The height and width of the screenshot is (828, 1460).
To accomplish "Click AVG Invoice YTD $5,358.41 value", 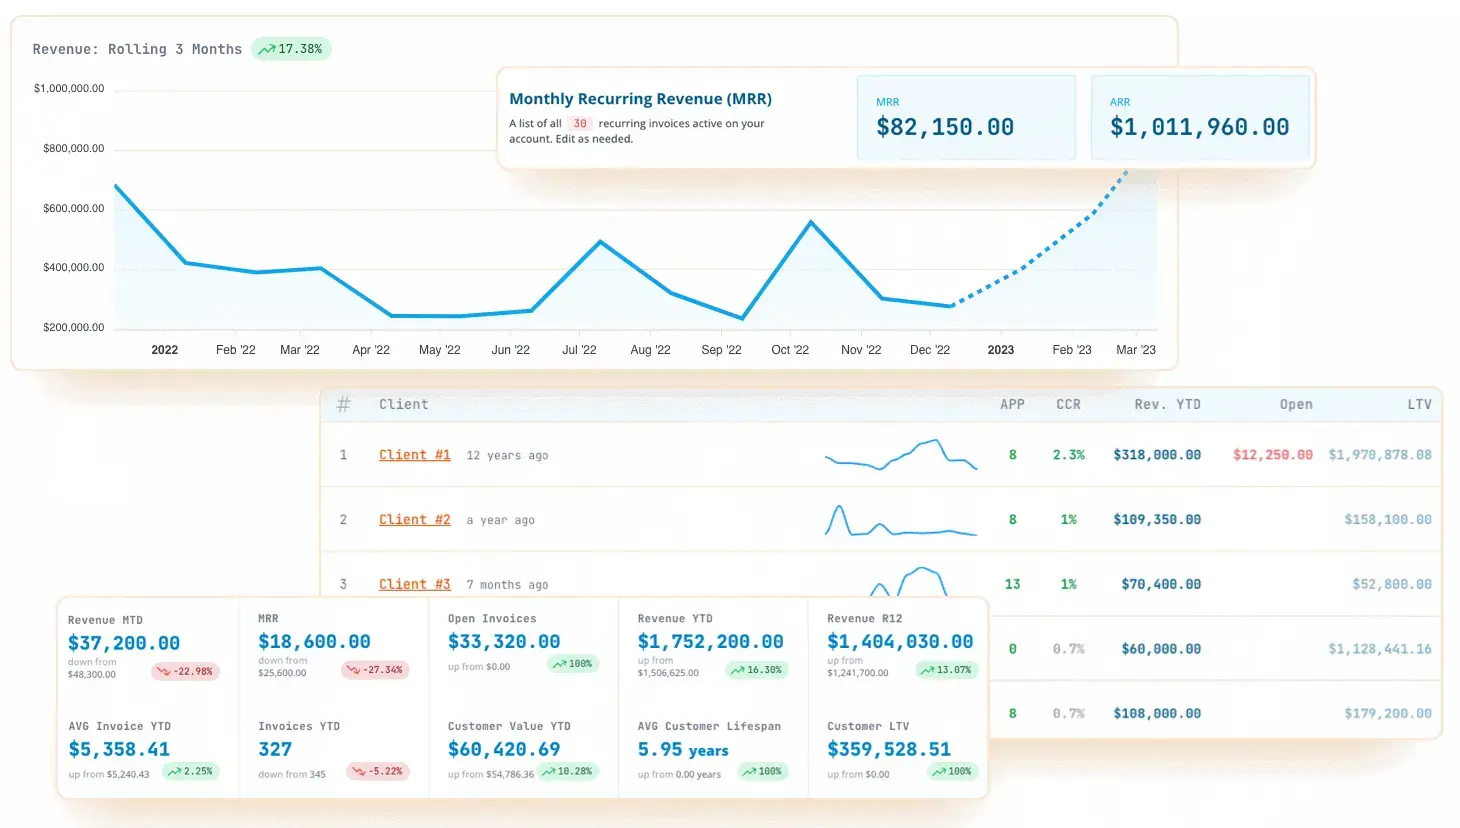I will point(119,750).
